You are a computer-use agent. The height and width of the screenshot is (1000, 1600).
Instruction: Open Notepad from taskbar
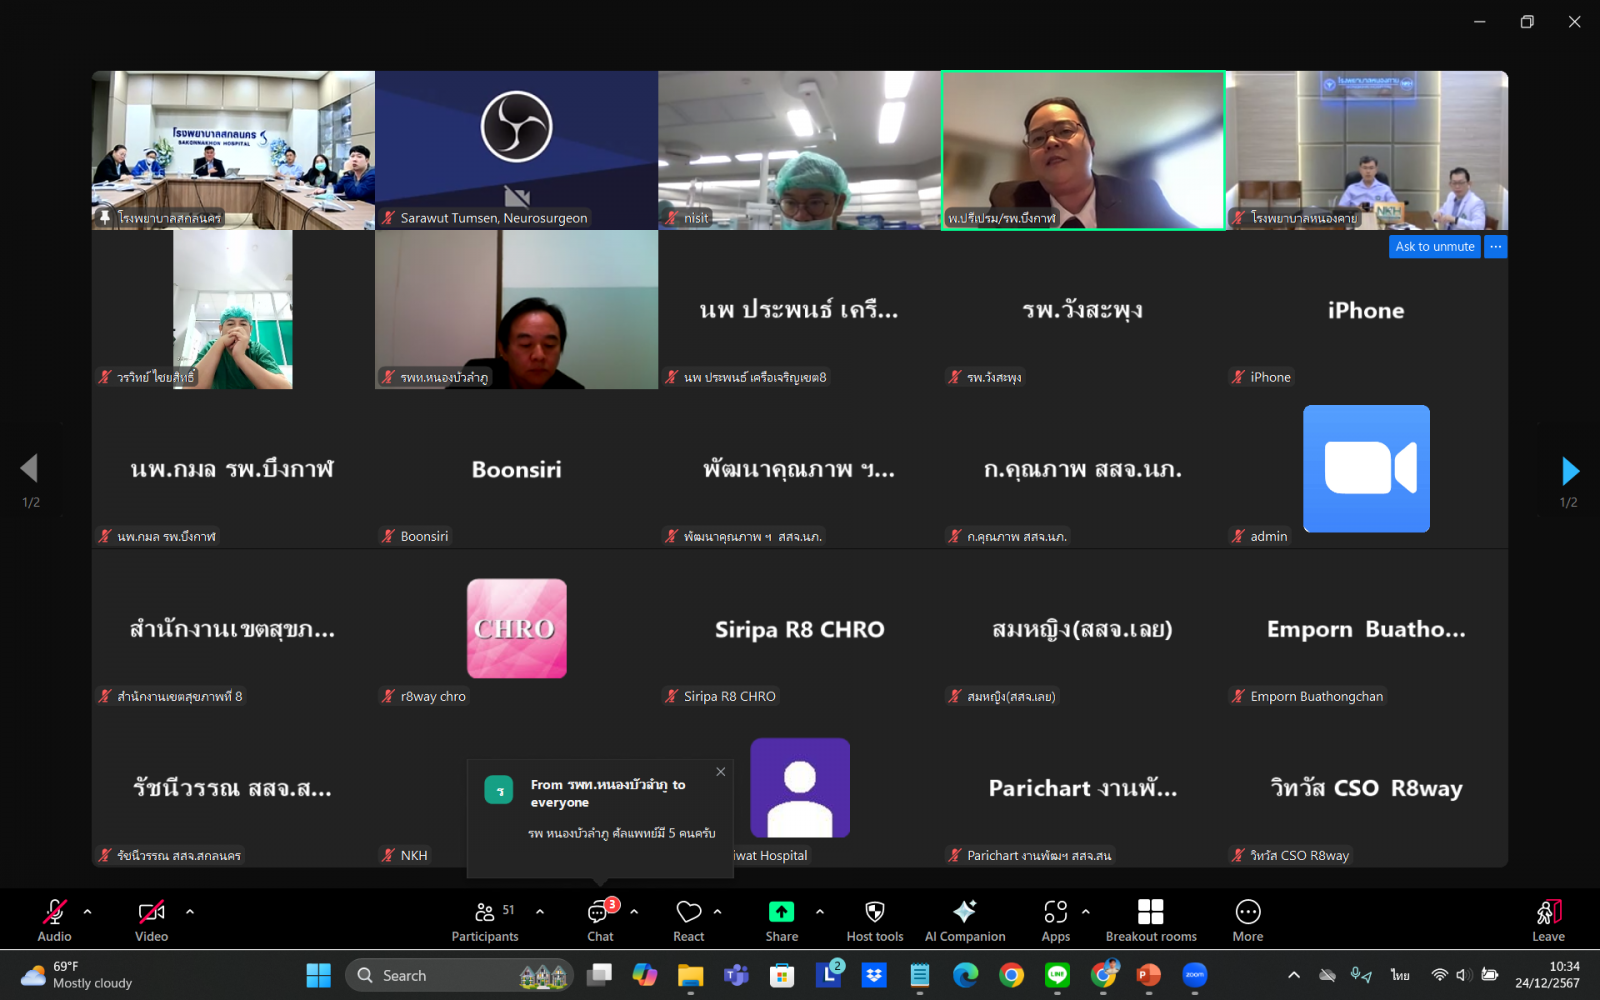tap(920, 975)
